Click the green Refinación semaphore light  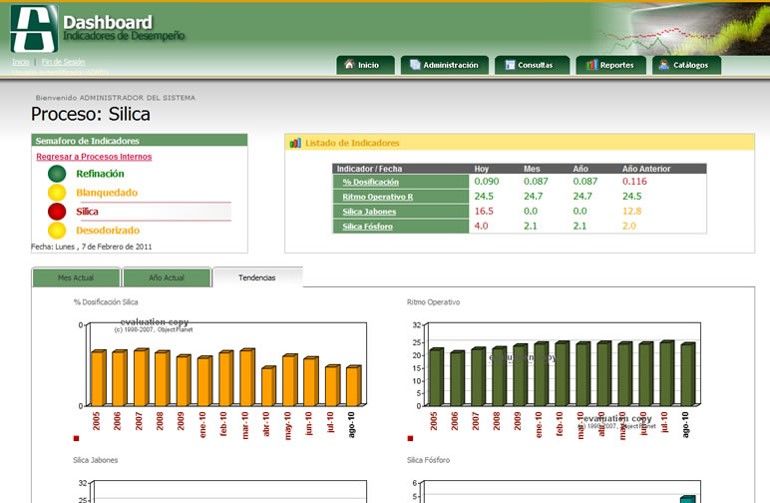(57, 174)
